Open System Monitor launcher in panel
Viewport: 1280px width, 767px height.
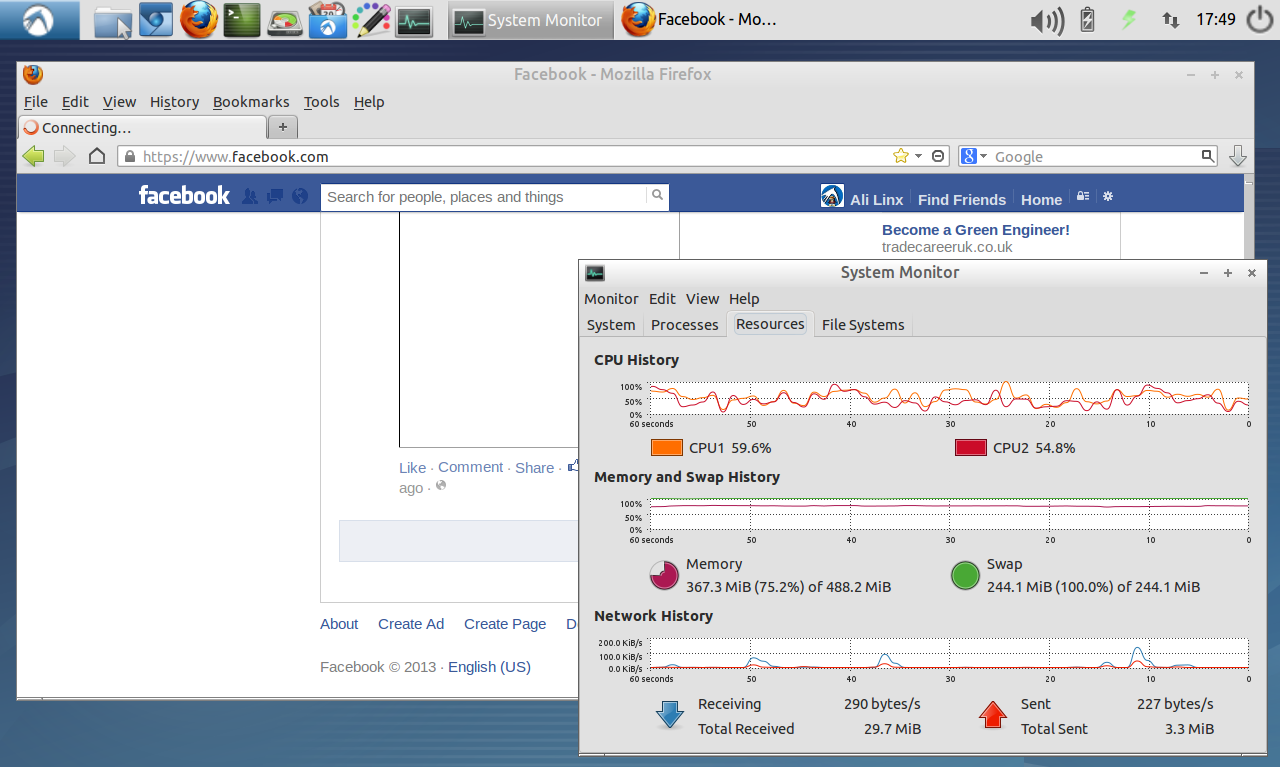413,20
